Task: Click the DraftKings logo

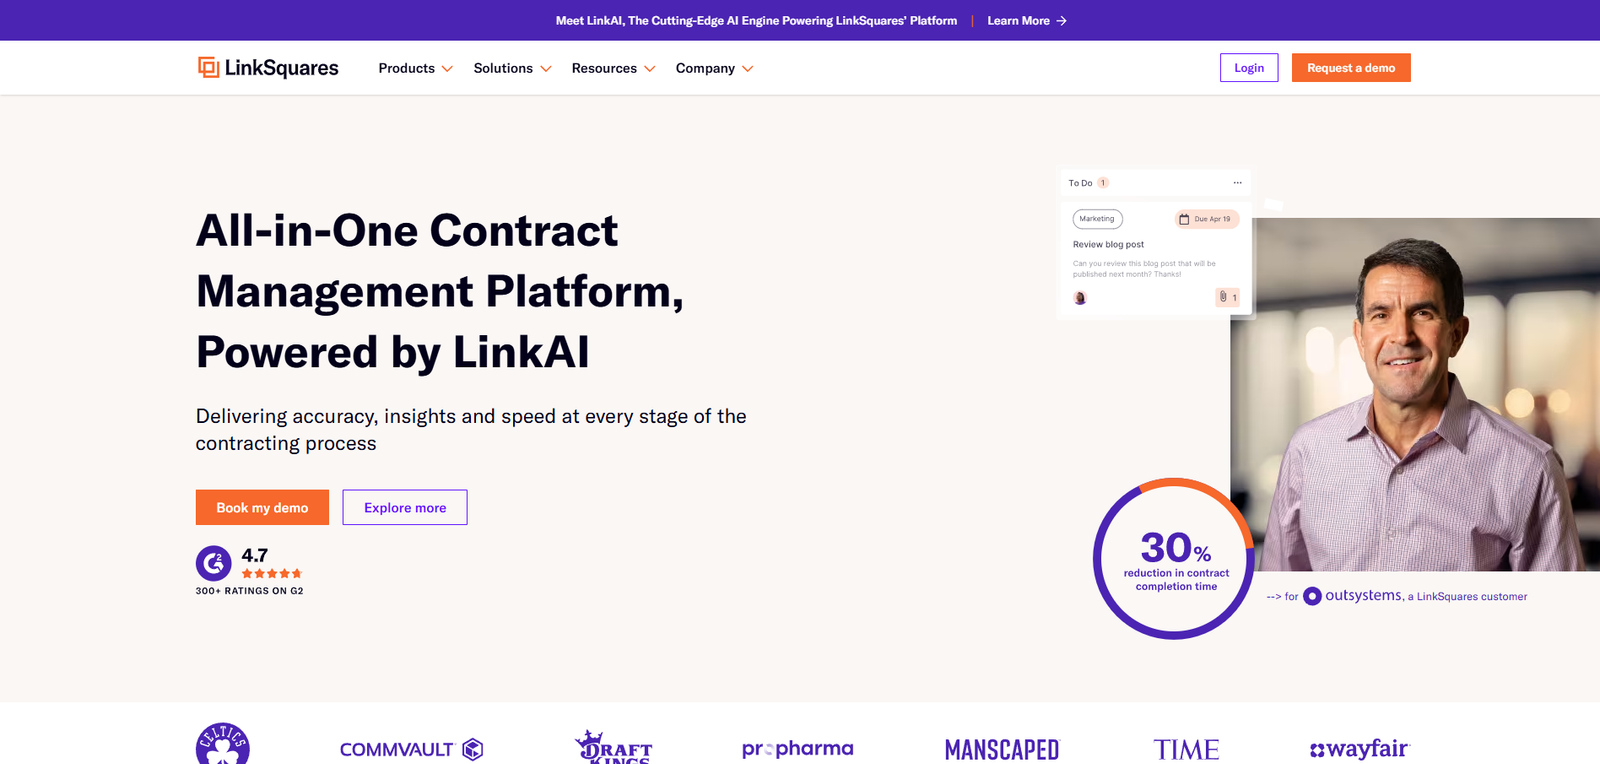Action: (x=614, y=748)
